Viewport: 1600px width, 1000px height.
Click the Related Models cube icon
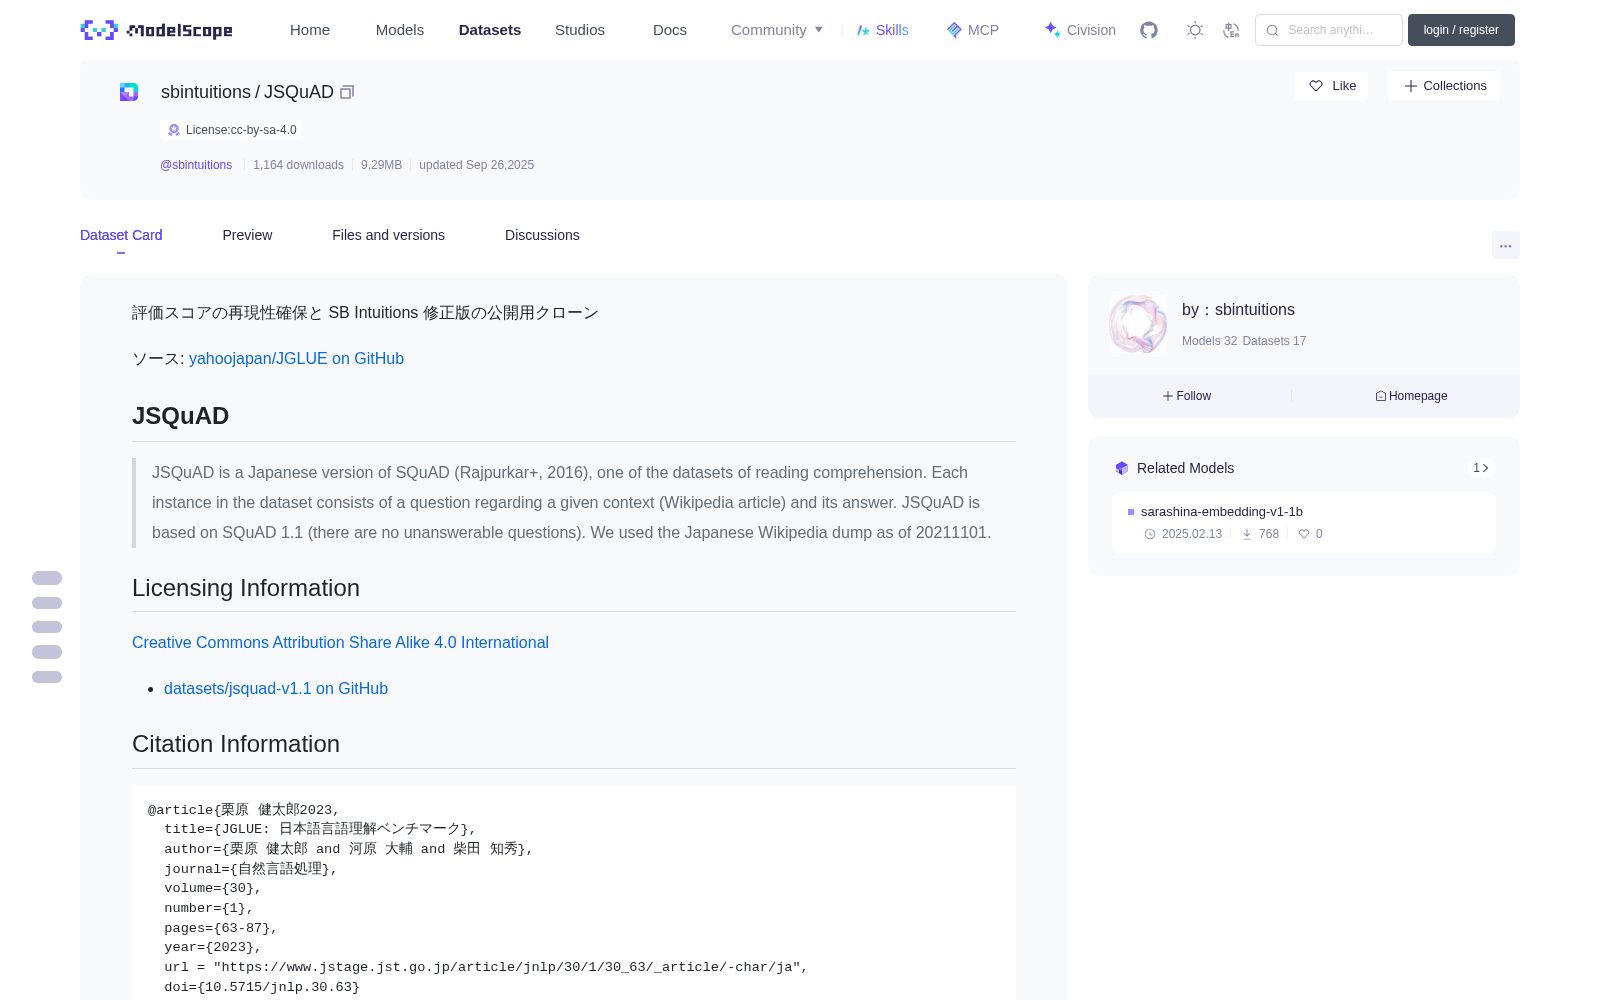point(1122,468)
